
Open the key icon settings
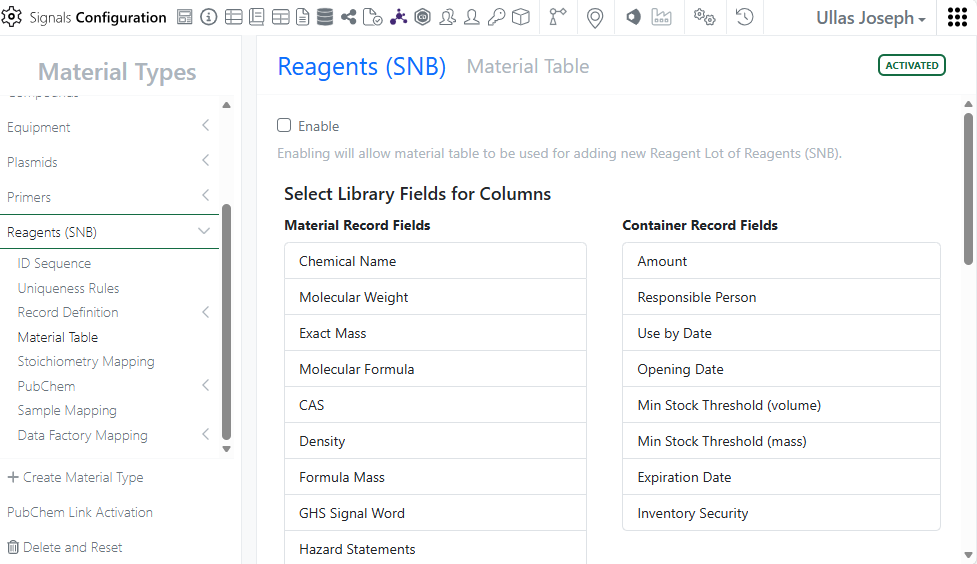(496, 17)
